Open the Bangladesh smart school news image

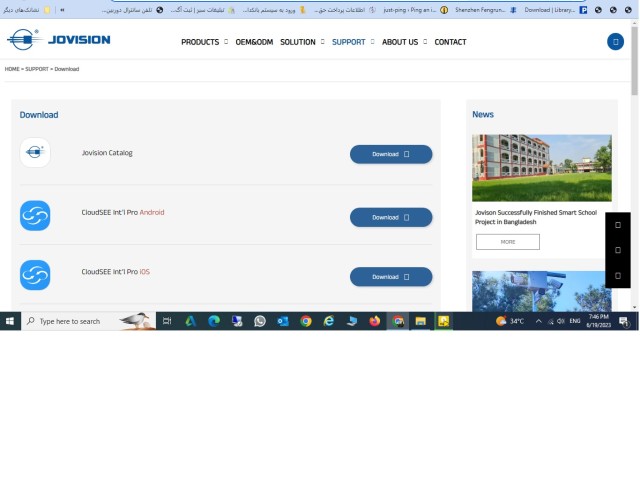tap(542, 168)
